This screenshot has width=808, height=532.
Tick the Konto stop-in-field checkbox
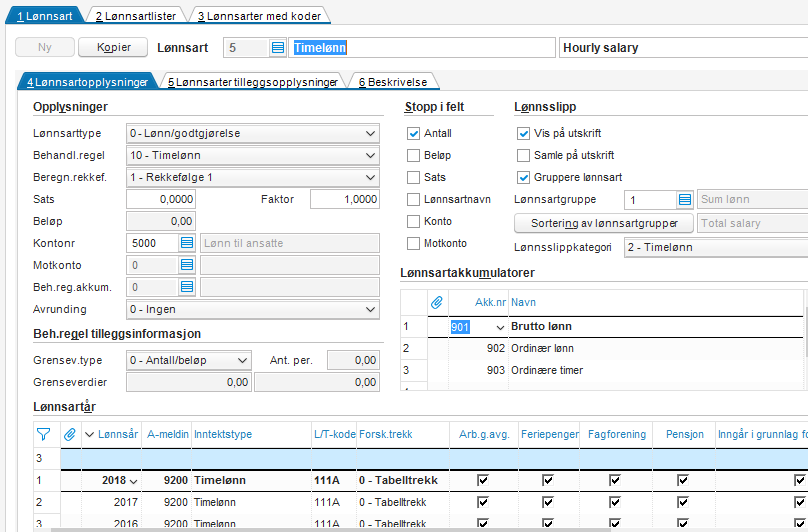[413, 222]
